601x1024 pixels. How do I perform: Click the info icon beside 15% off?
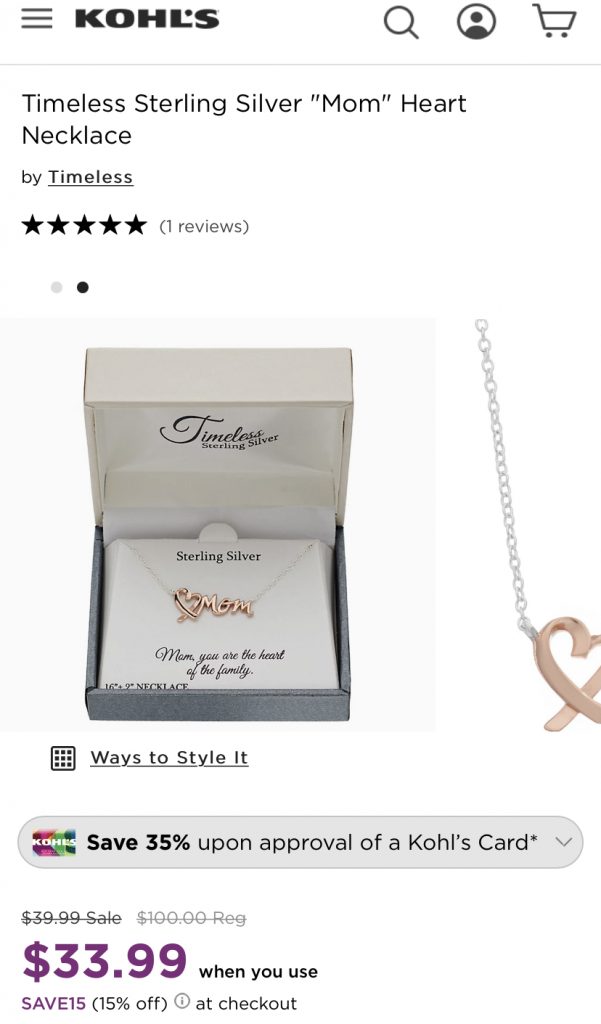click(x=182, y=1000)
